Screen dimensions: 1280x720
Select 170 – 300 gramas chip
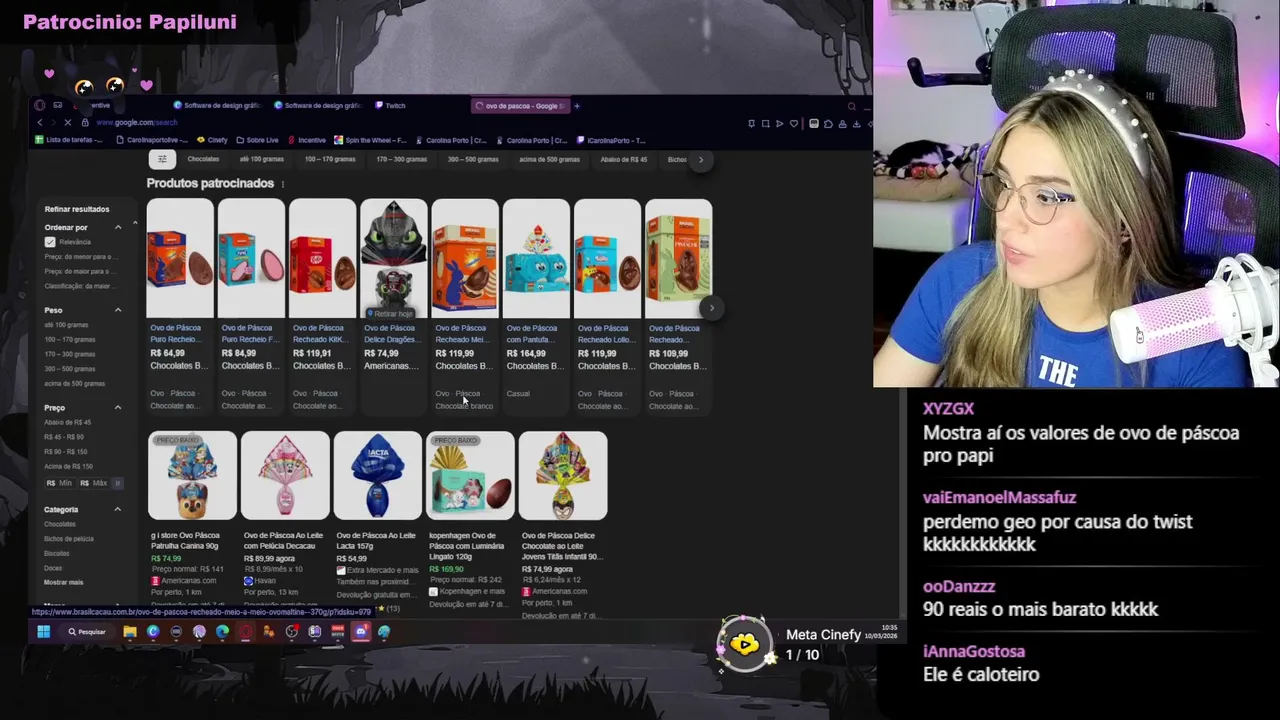click(x=402, y=159)
